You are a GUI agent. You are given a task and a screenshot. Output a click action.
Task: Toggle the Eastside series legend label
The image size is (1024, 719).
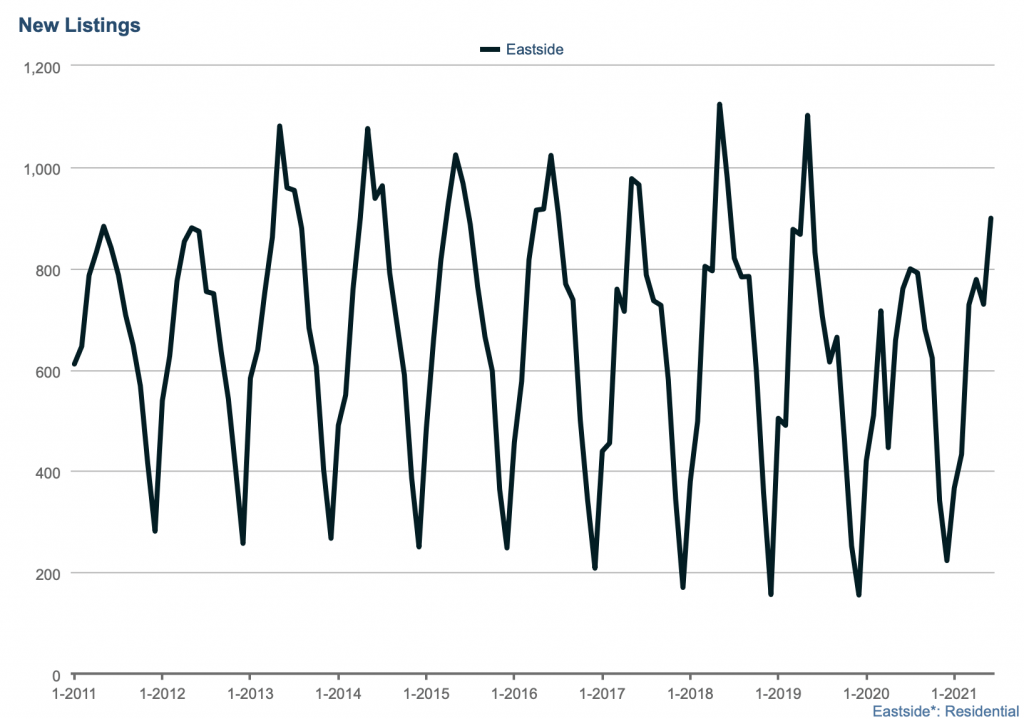coord(535,49)
